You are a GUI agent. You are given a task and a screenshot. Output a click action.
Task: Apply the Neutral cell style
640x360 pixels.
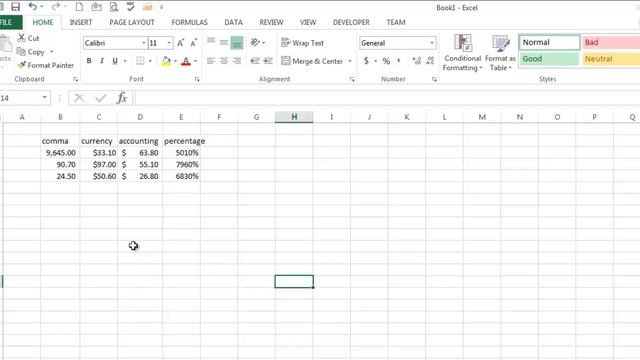point(611,59)
